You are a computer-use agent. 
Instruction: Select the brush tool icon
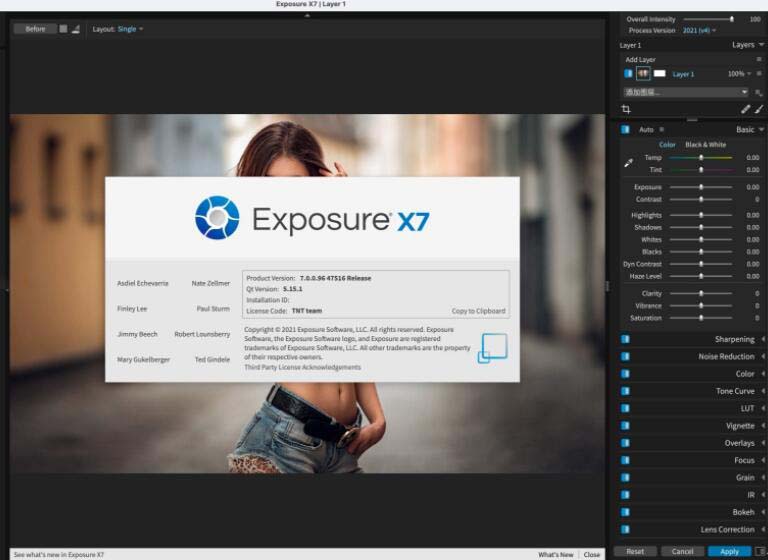[x=759, y=109]
